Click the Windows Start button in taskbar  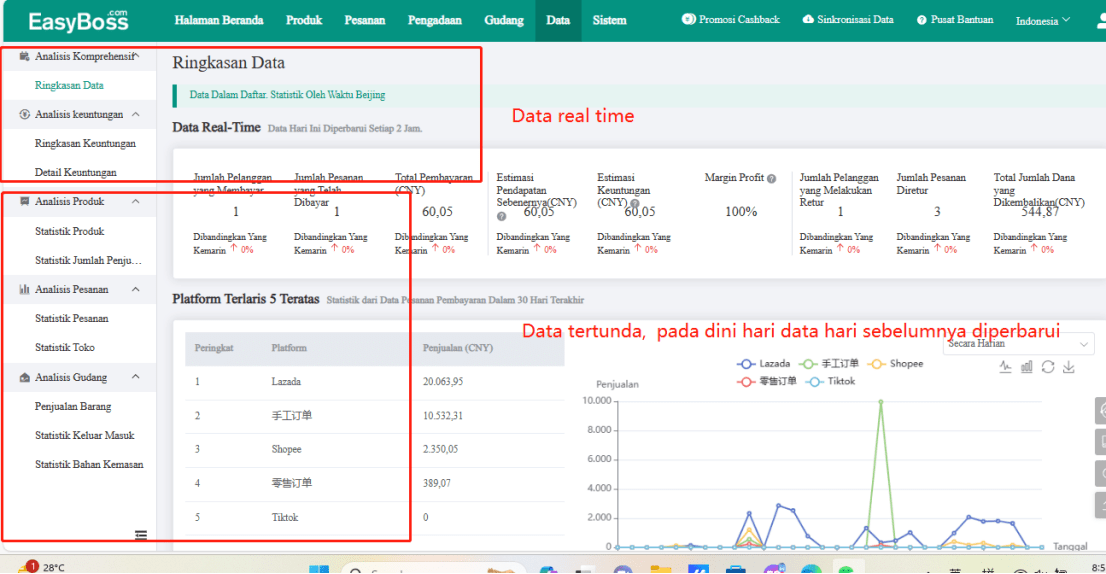point(319,569)
